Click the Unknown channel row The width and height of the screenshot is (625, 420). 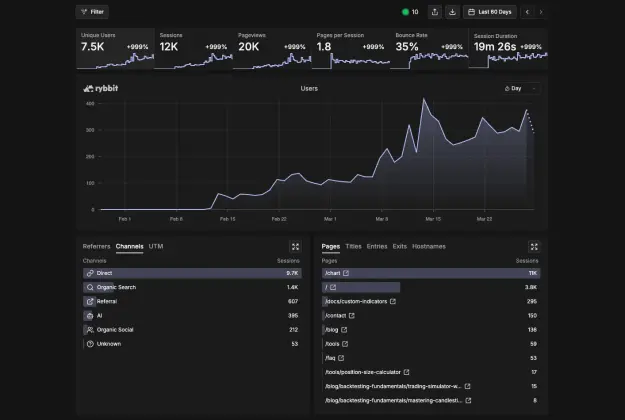(x=192, y=344)
